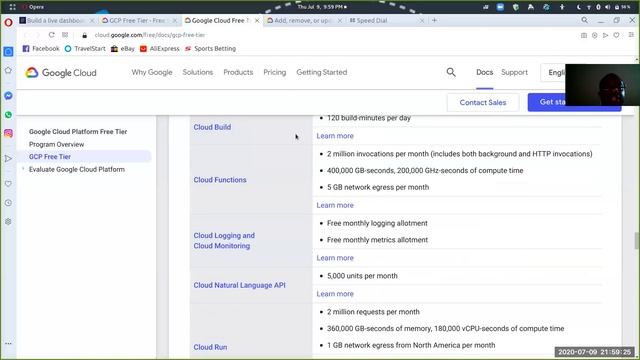Select GCP Free Tier in left nav
640x360 pixels.
click(50, 157)
